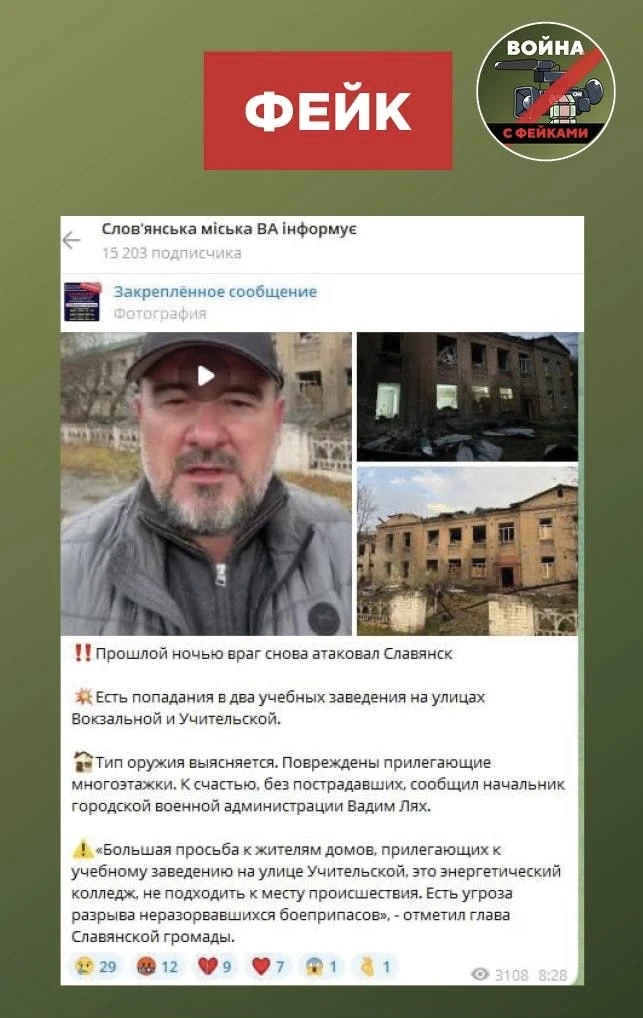This screenshot has height=1018, width=643.
Task: Click the '15 203 подписчика' subscriber count
Action: pyautogui.click(x=171, y=253)
